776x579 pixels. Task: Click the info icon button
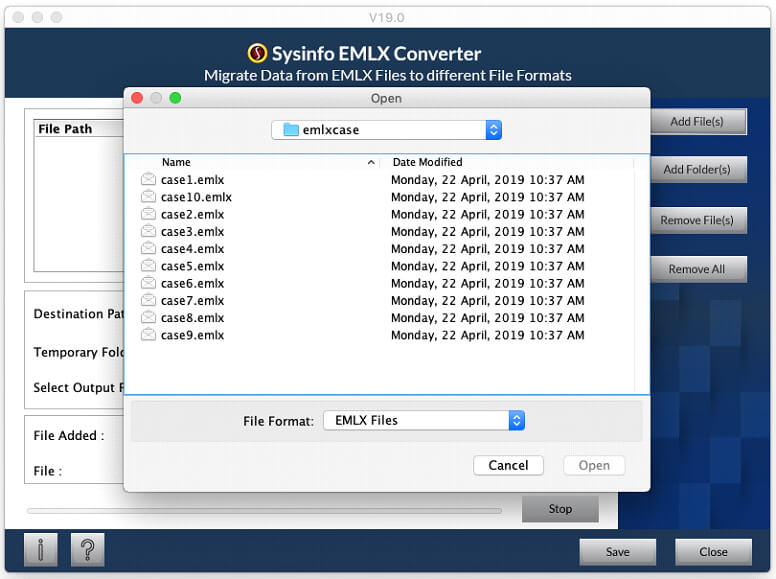pyautogui.click(x=41, y=549)
